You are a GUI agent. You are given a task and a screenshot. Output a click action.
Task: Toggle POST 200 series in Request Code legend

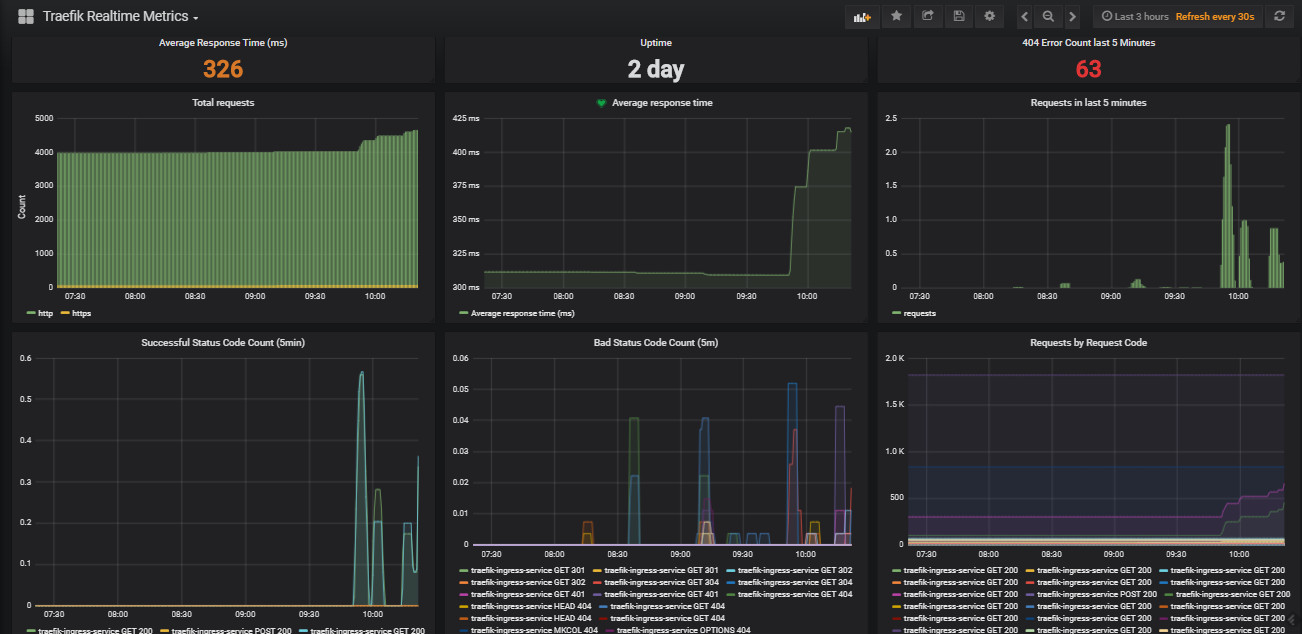point(1096,594)
